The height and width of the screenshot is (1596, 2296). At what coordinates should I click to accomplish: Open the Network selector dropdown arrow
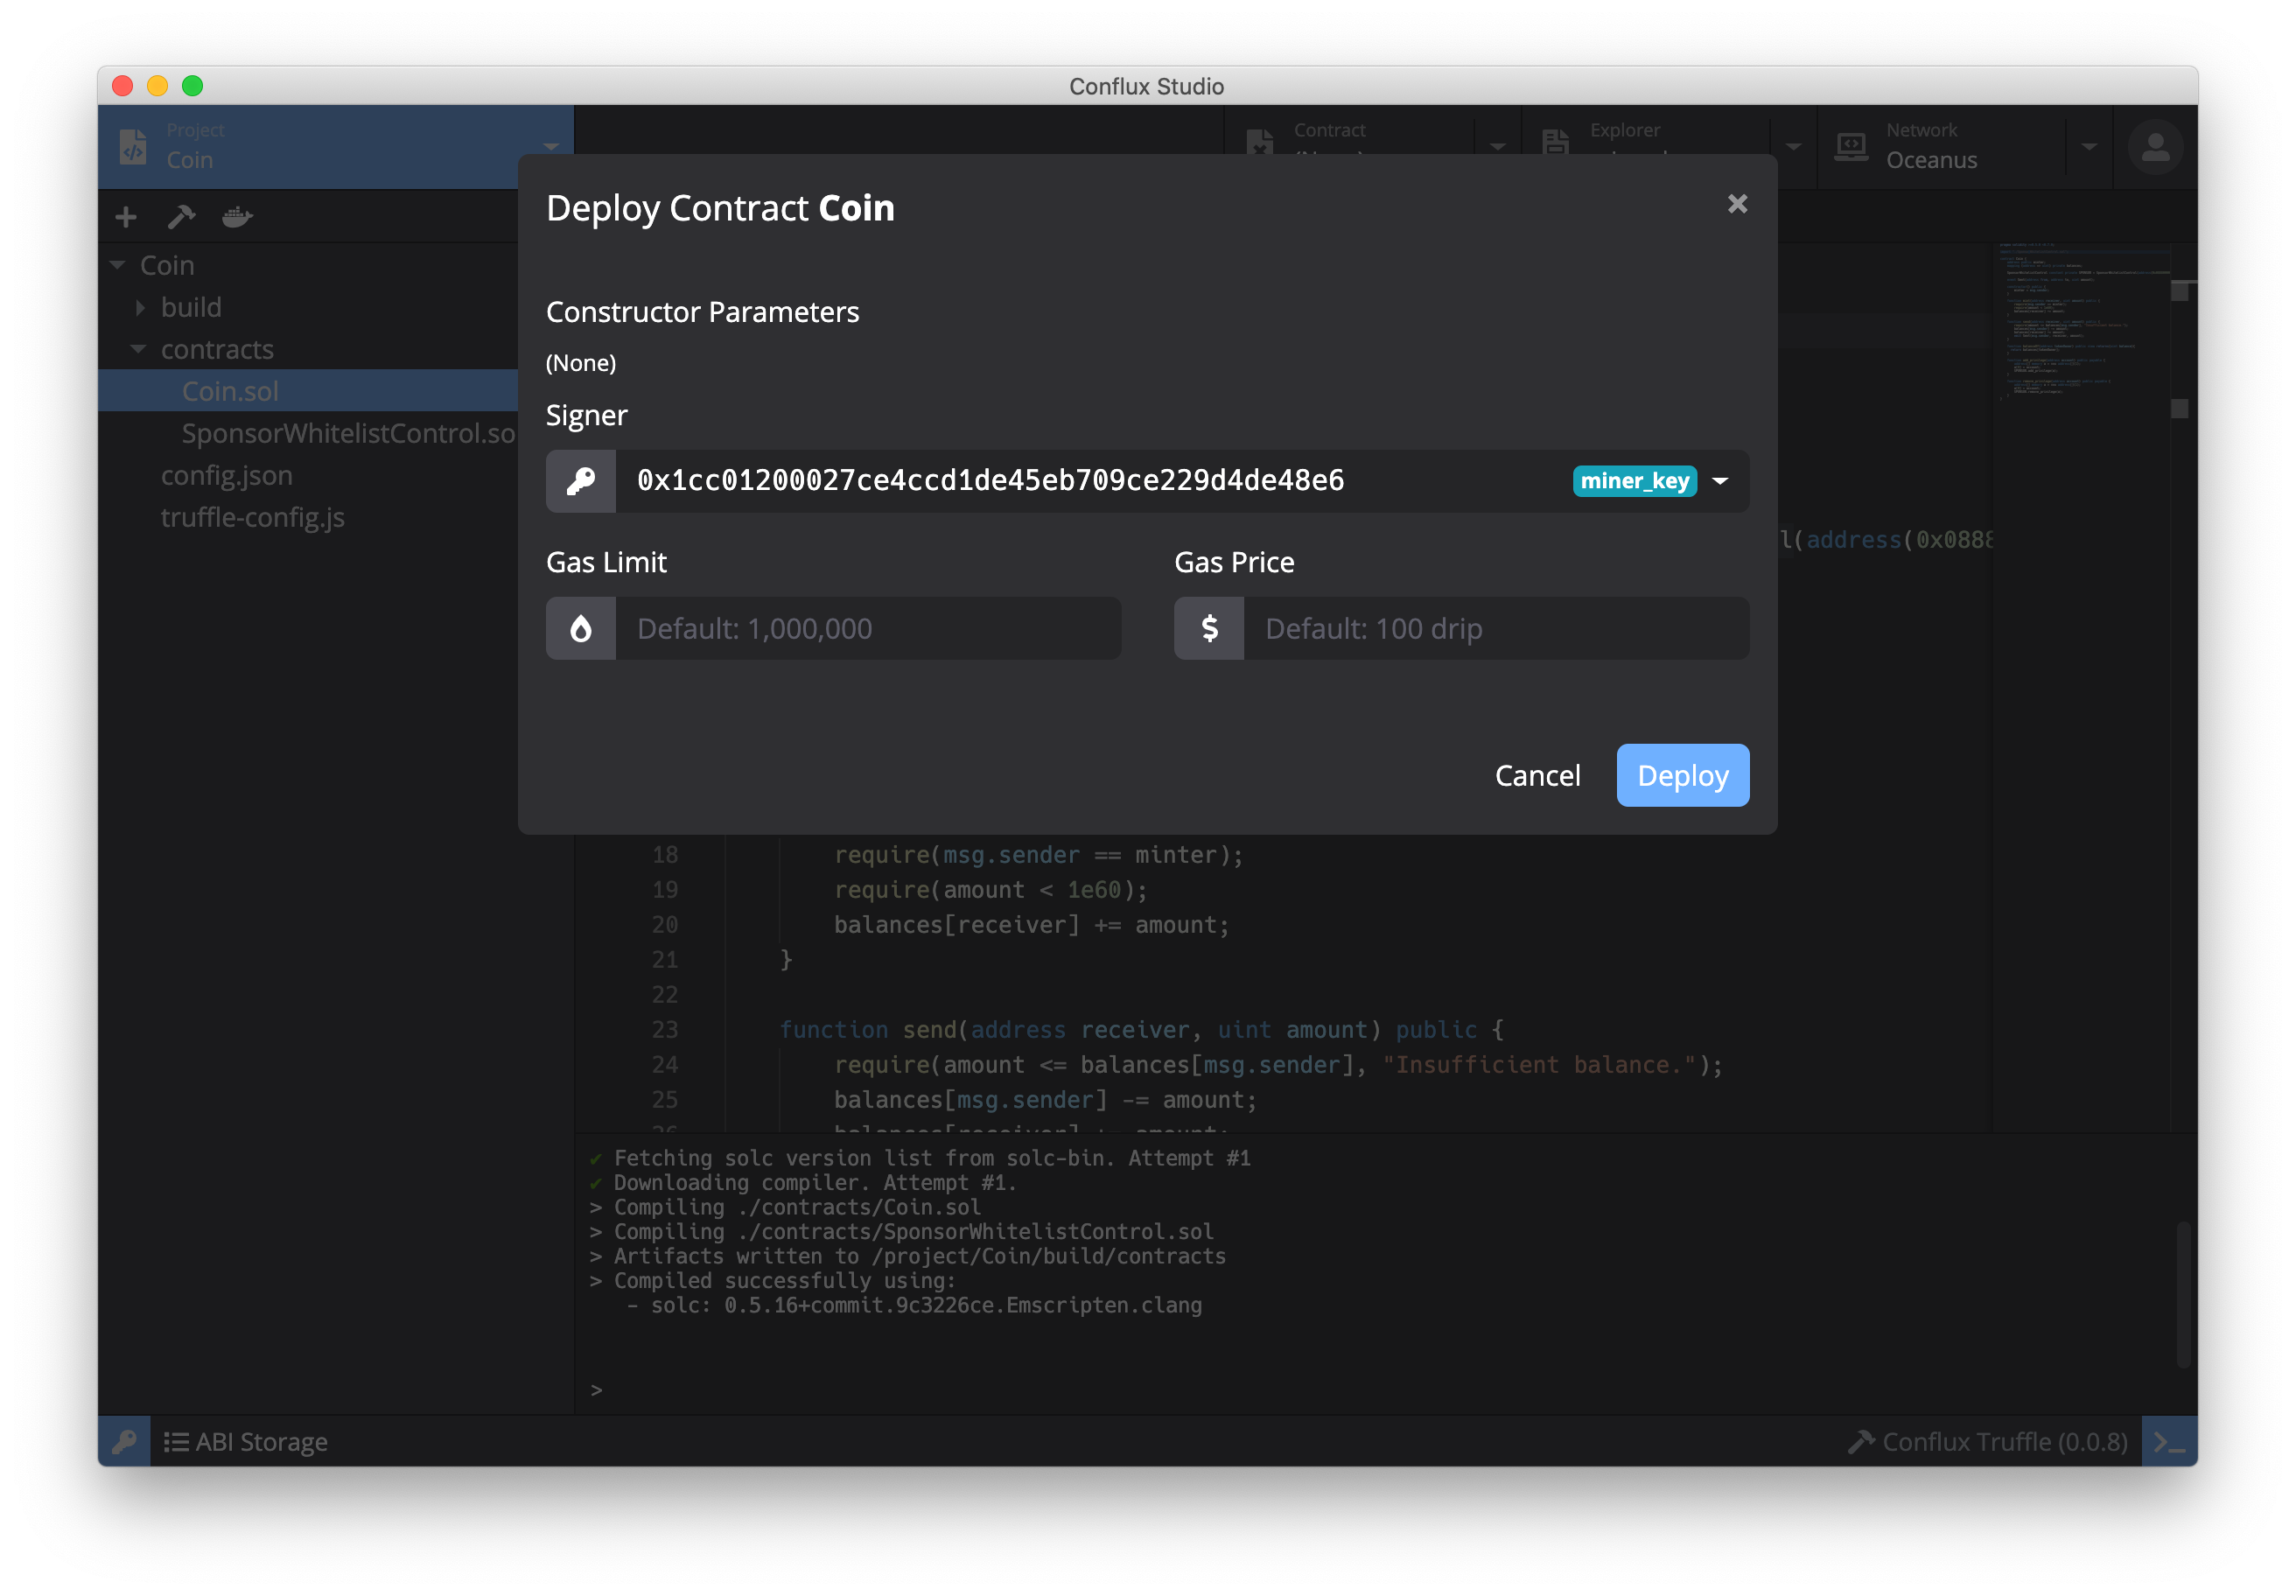[x=2089, y=147]
